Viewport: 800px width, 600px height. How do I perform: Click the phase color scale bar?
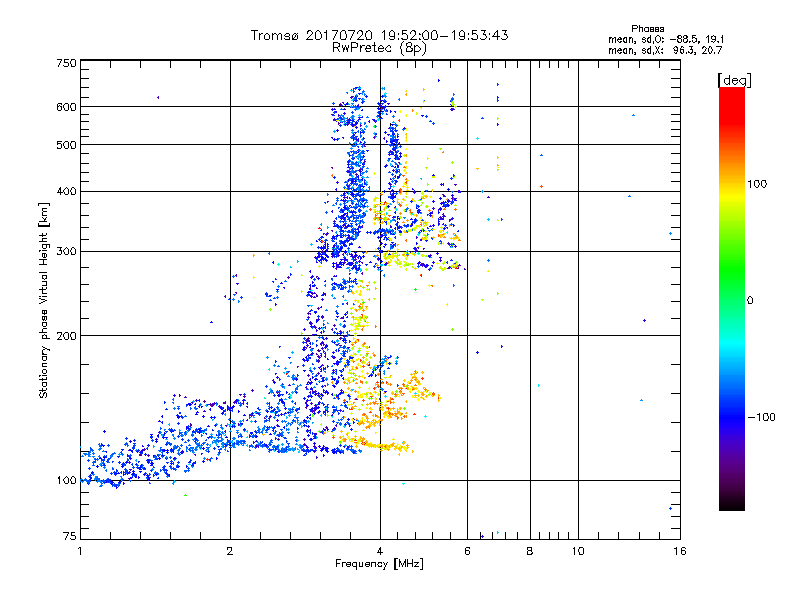click(x=732, y=299)
